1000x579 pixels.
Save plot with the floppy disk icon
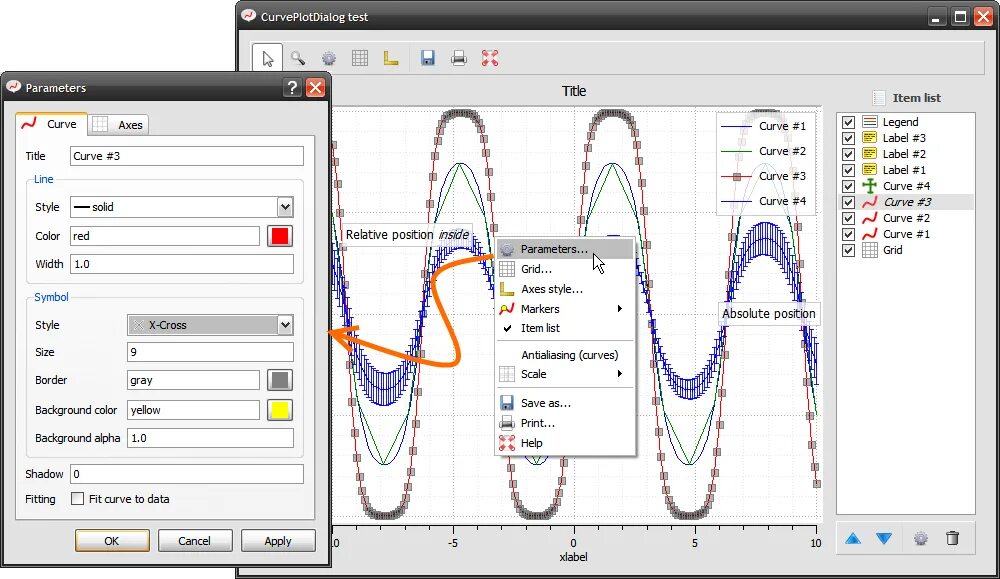(428, 59)
